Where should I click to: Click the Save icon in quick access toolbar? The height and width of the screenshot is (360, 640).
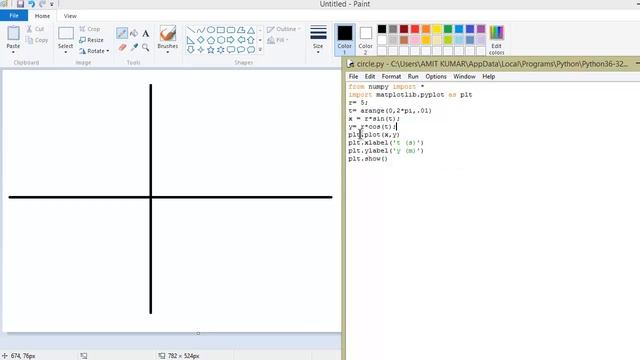pos(20,4)
